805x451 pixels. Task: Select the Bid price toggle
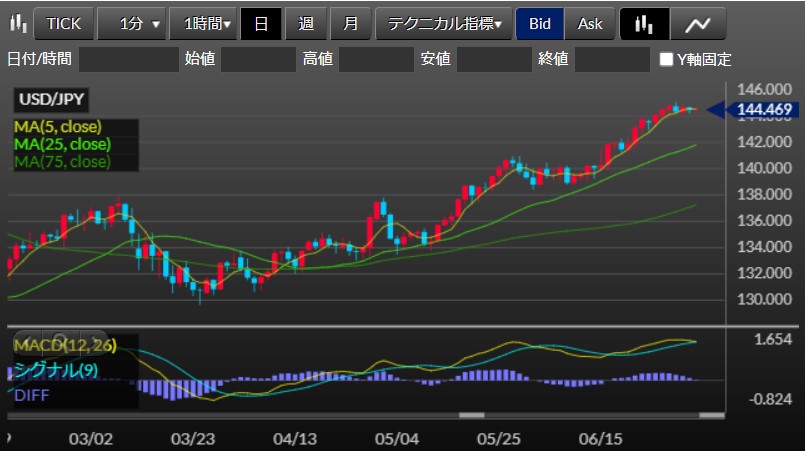539,23
